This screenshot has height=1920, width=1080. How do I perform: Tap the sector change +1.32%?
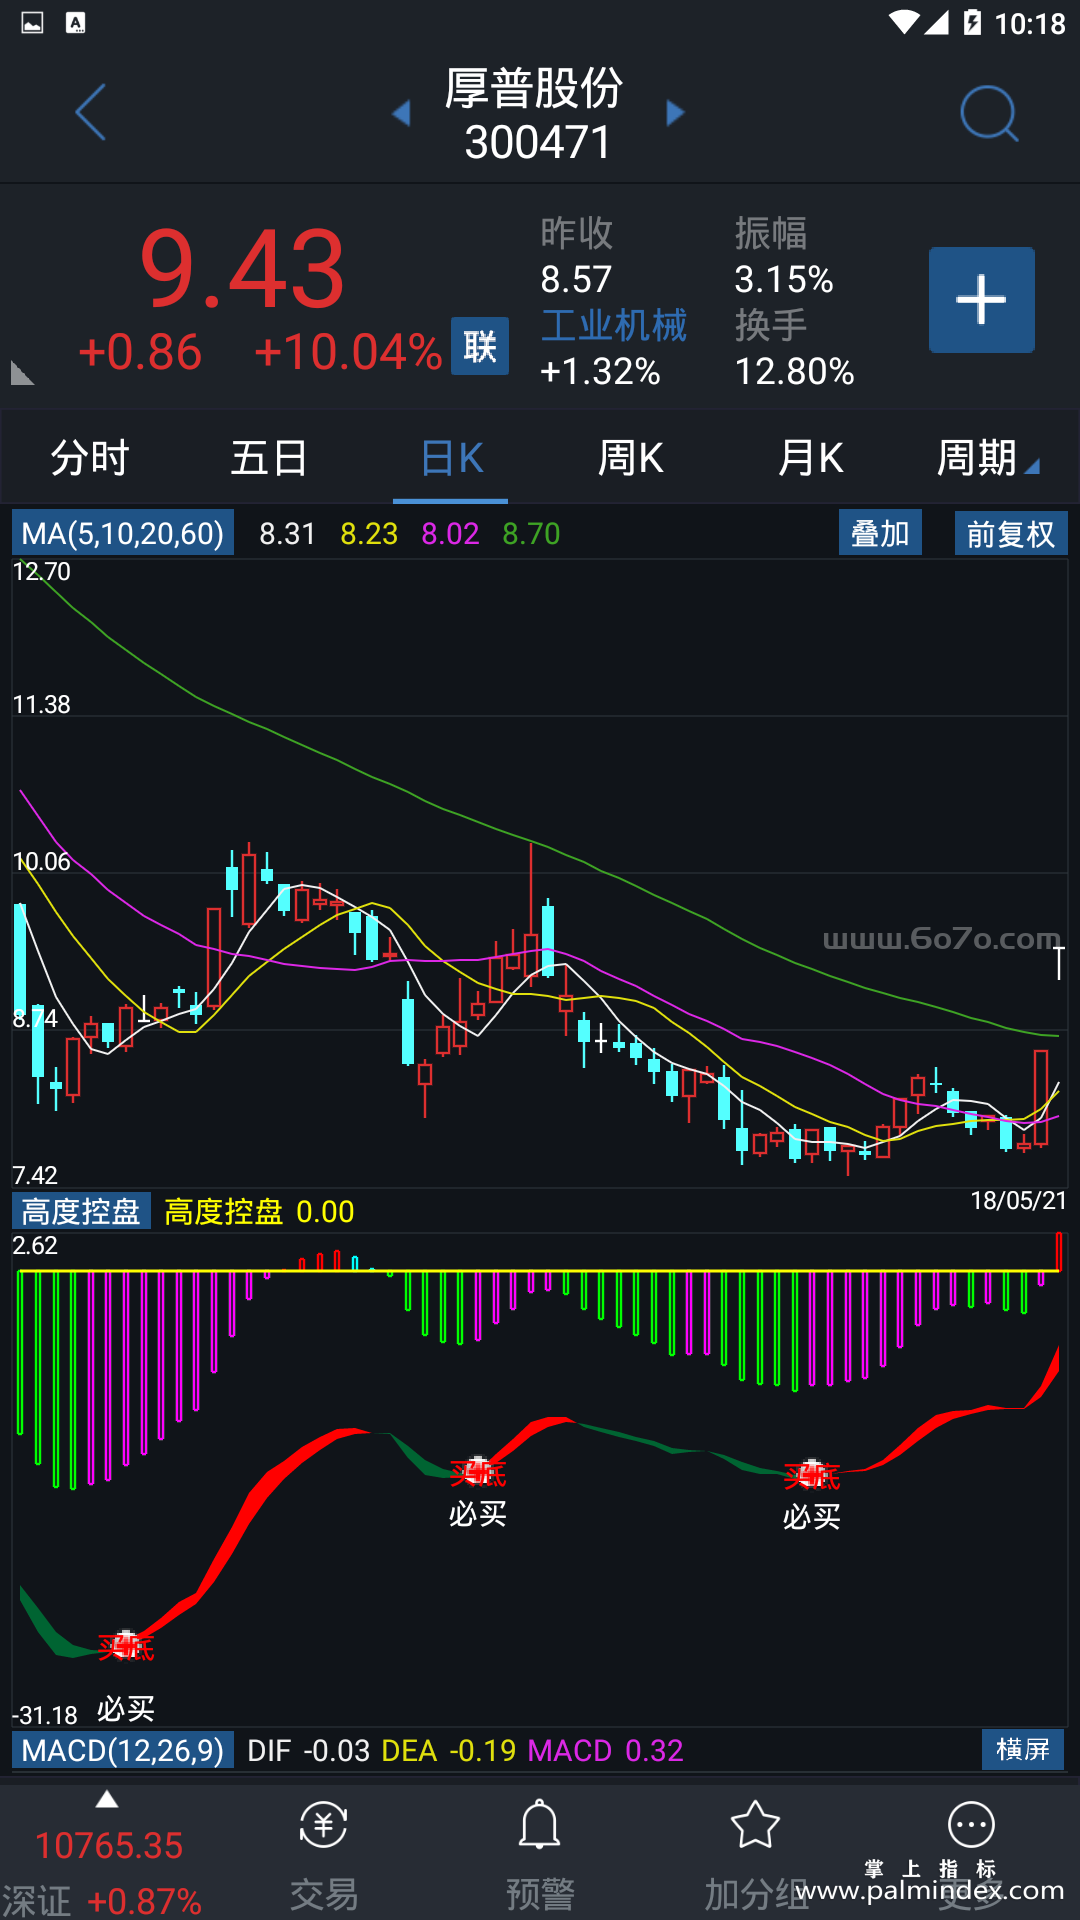coord(600,372)
